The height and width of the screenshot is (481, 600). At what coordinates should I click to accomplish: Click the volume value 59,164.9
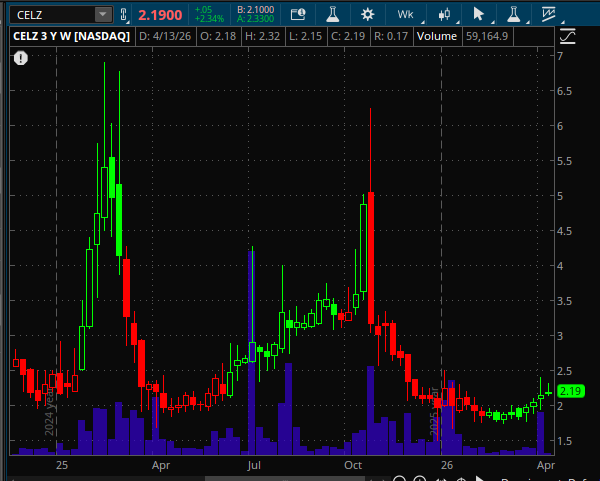tap(487, 36)
